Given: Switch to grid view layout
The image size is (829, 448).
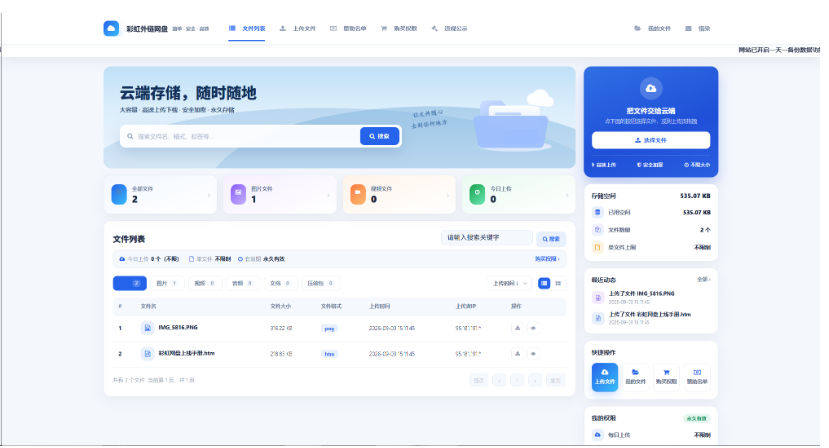Looking at the screenshot, I should tap(558, 284).
